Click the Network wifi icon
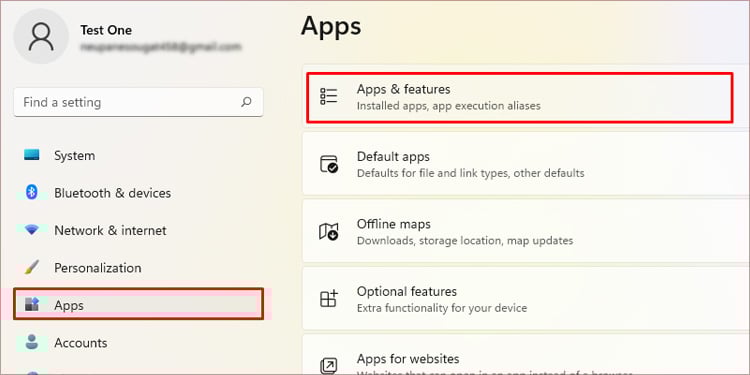Image resolution: width=750 pixels, height=375 pixels. click(x=32, y=230)
